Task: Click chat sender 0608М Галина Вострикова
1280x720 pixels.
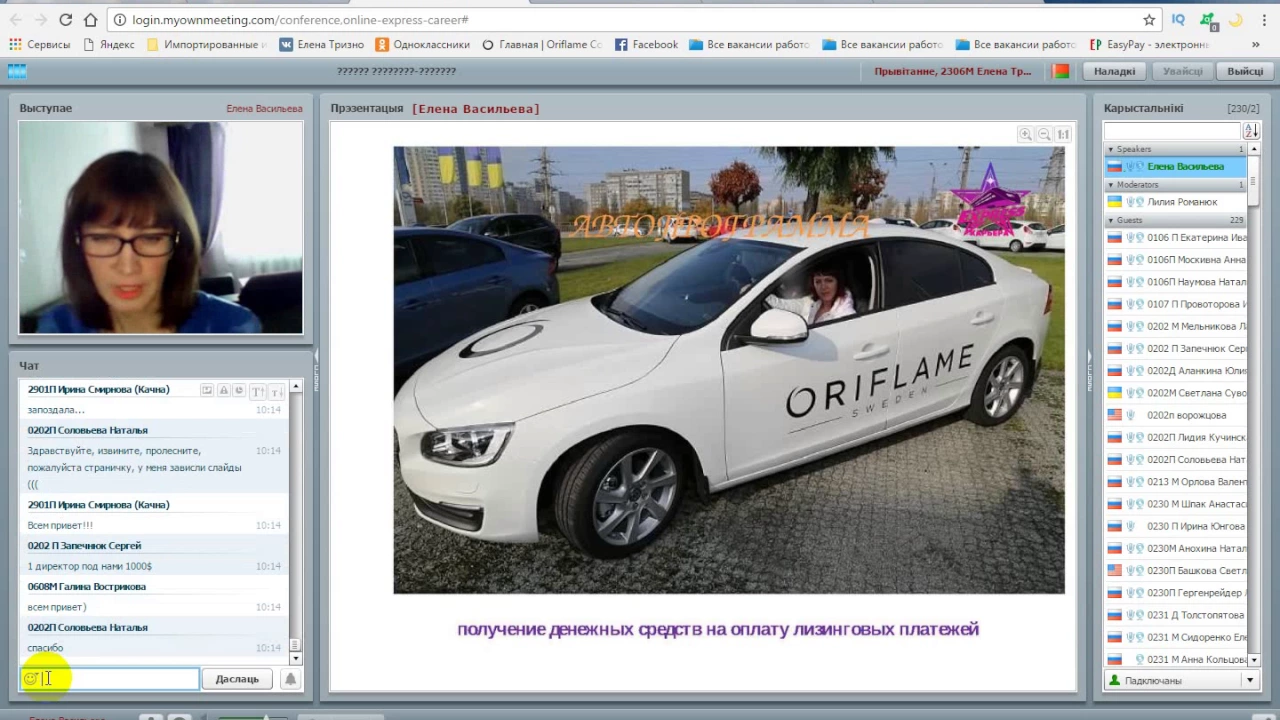Action: [x=87, y=587]
